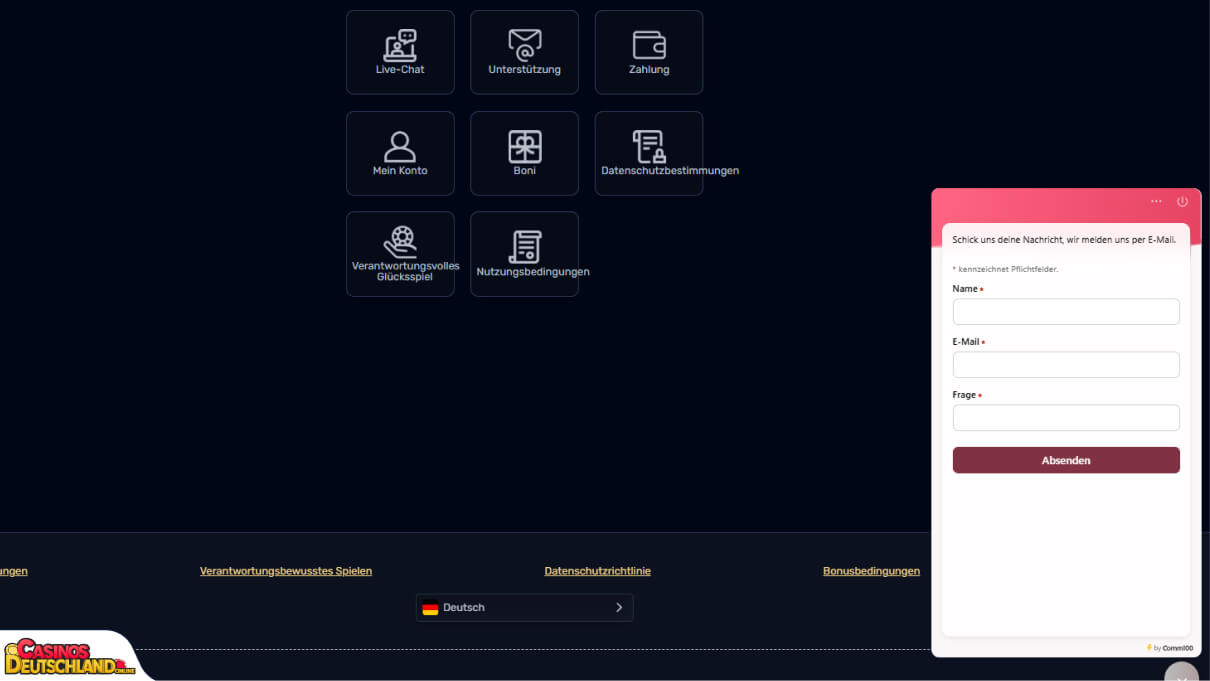1210x681 pixels.
Task: Open the Boni gift tile
Action: [524, 153]
